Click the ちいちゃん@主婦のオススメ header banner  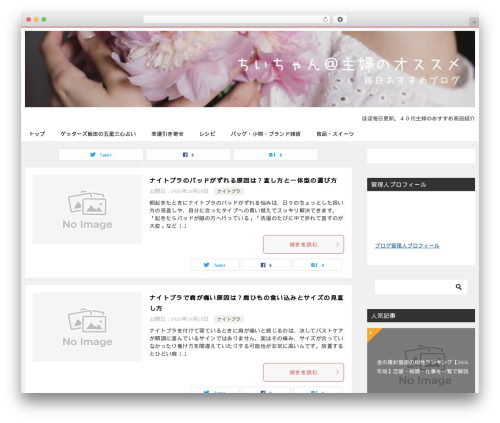[250, 69]
